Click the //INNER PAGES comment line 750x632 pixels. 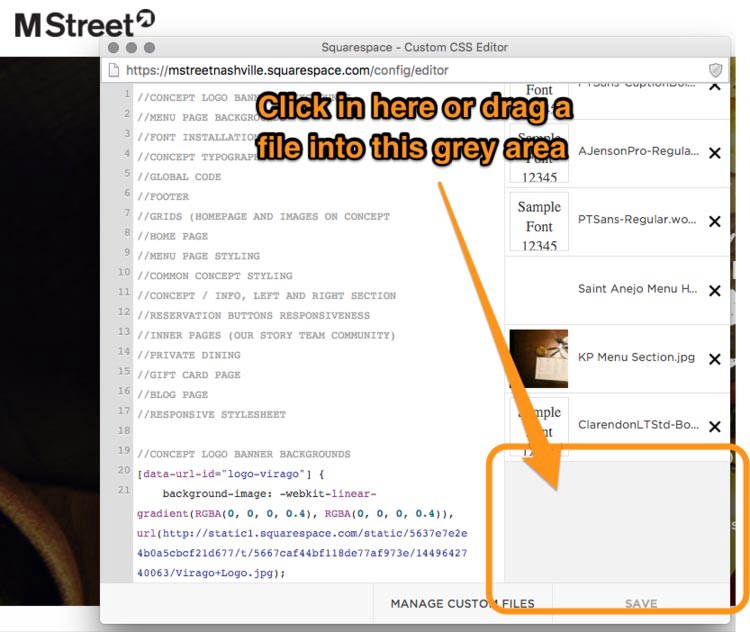coord(266,335)
